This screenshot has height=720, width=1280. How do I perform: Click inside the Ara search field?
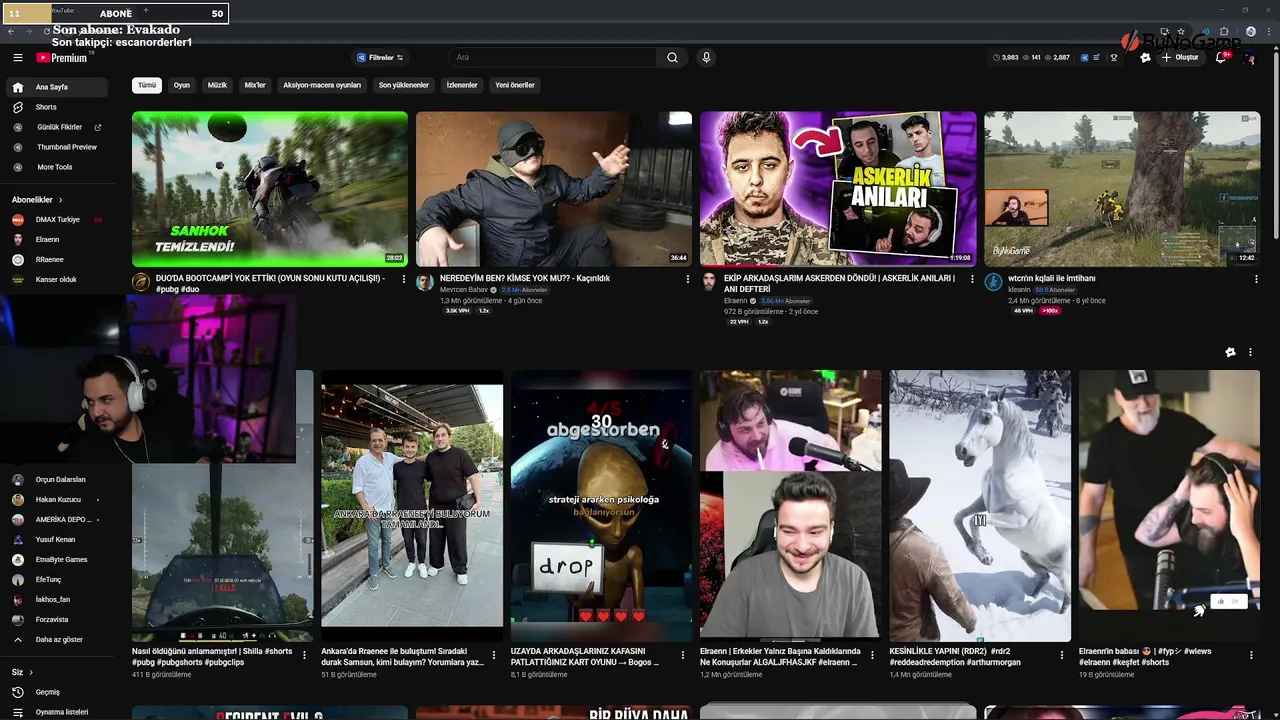(552, 58)
